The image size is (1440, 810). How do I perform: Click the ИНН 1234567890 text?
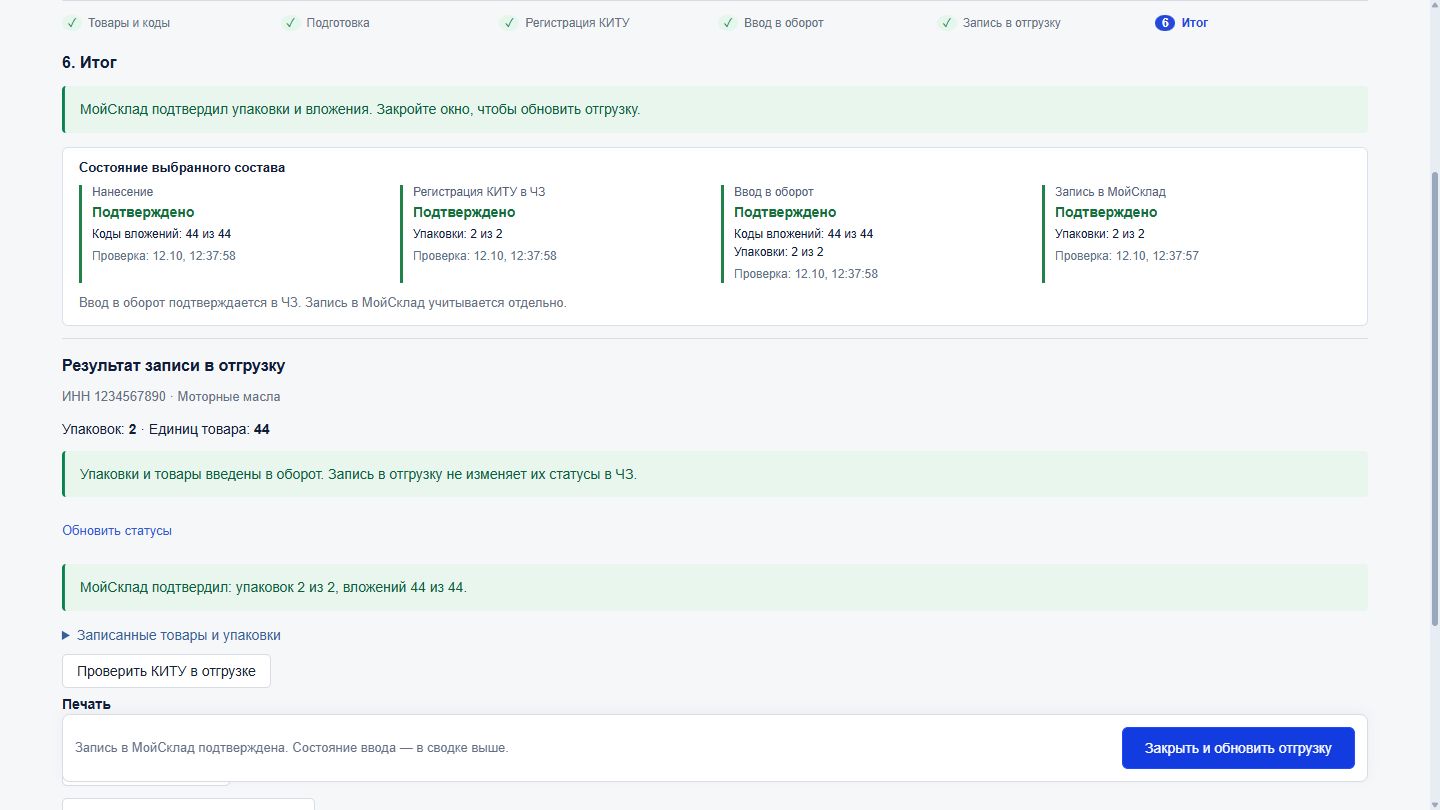click(114, 397)
